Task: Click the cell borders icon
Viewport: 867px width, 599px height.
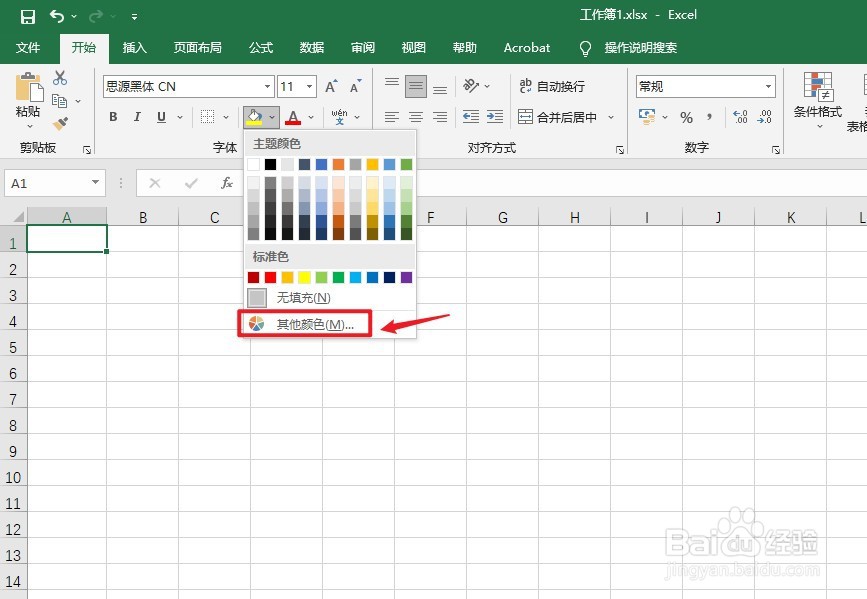Action: pos(207,117)
